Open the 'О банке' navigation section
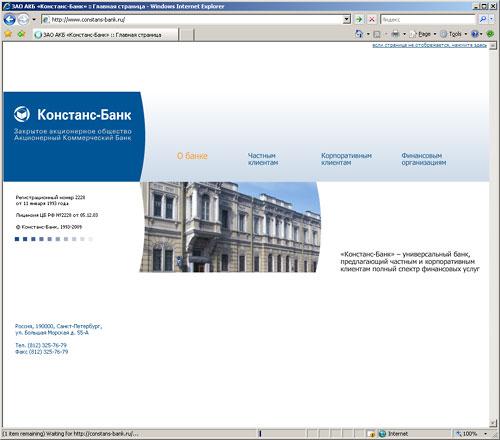500x440 pixels. click(192, 156)
